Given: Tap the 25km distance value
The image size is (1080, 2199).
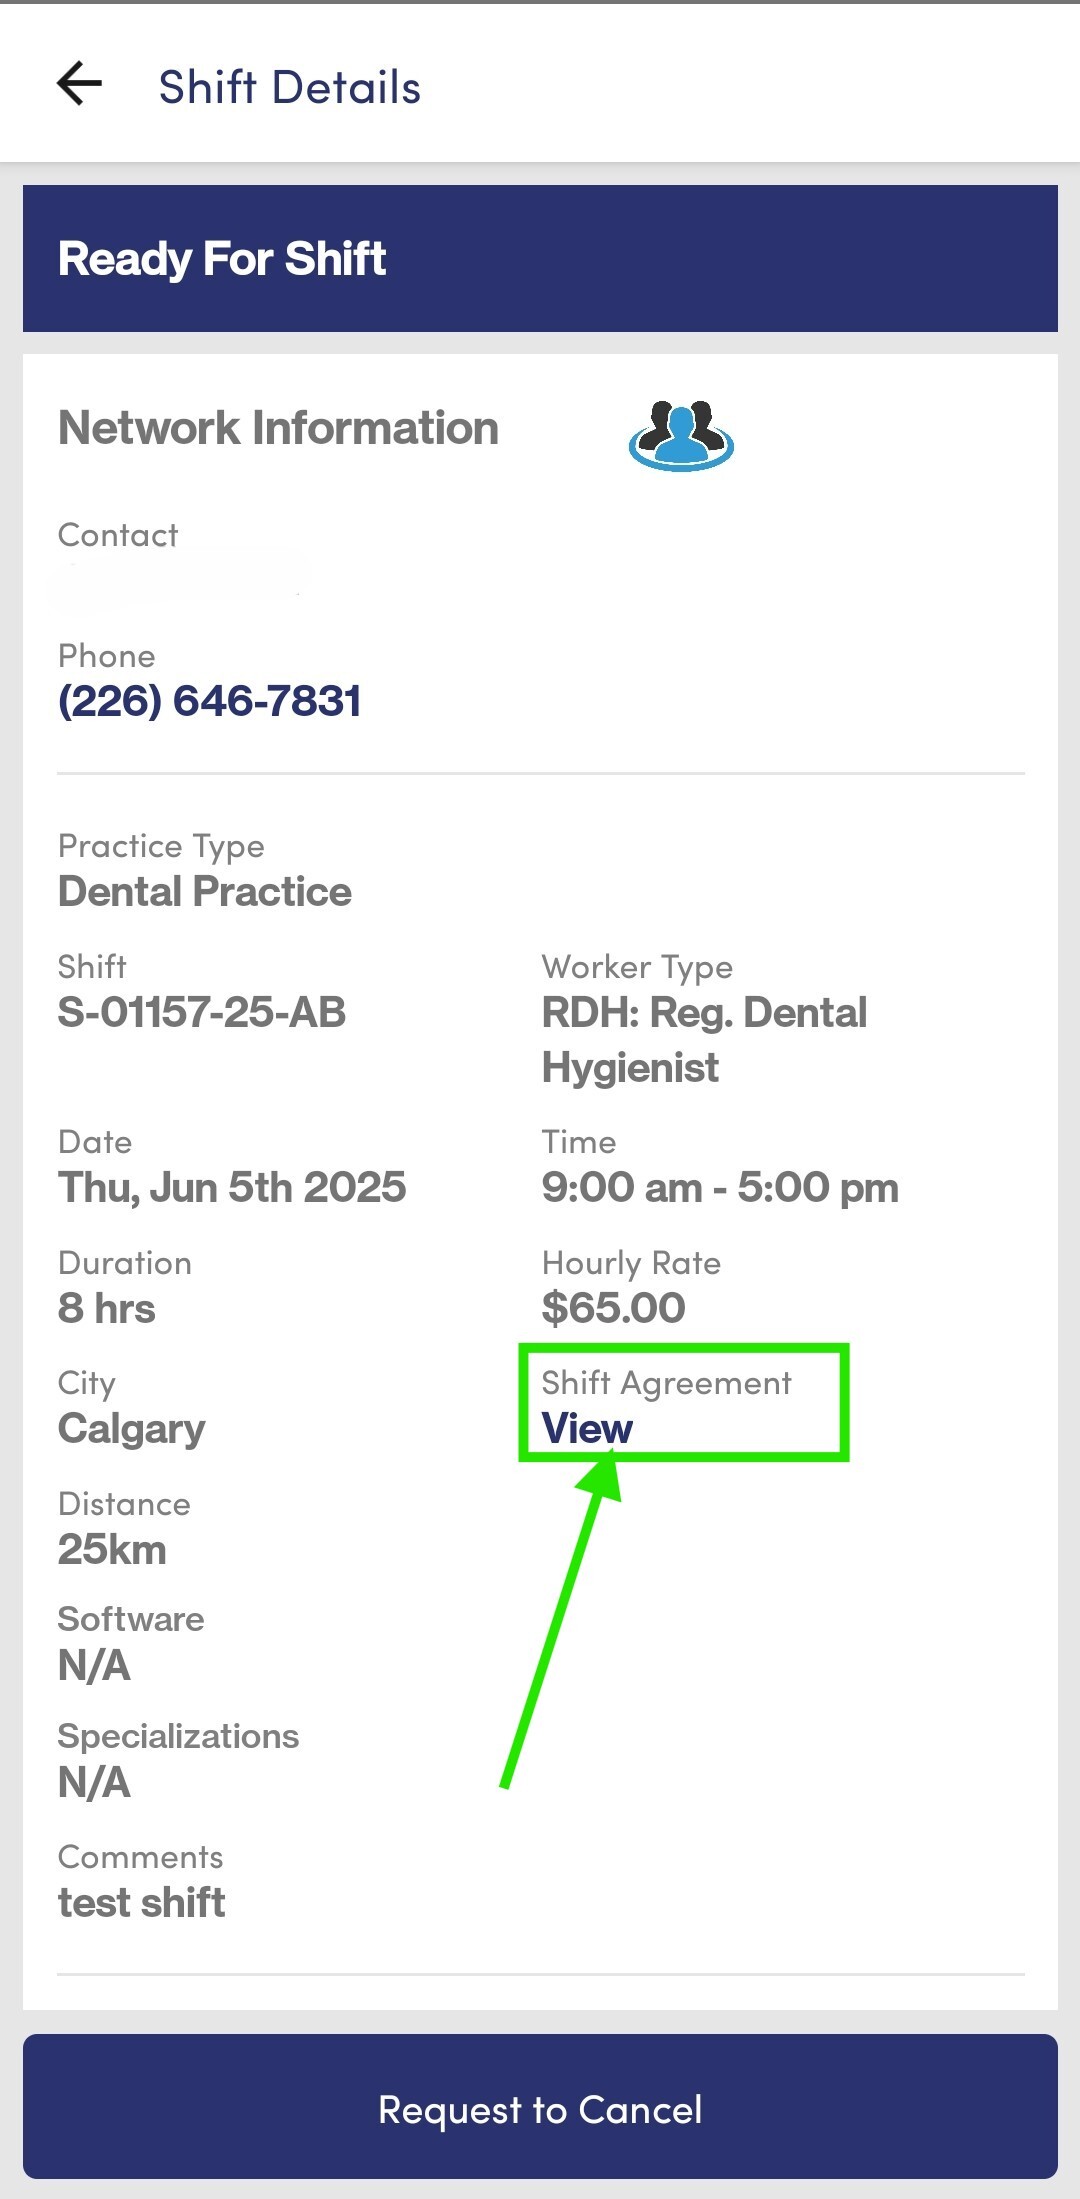Looking at the screenshot, I should (x=112, y=1550).
